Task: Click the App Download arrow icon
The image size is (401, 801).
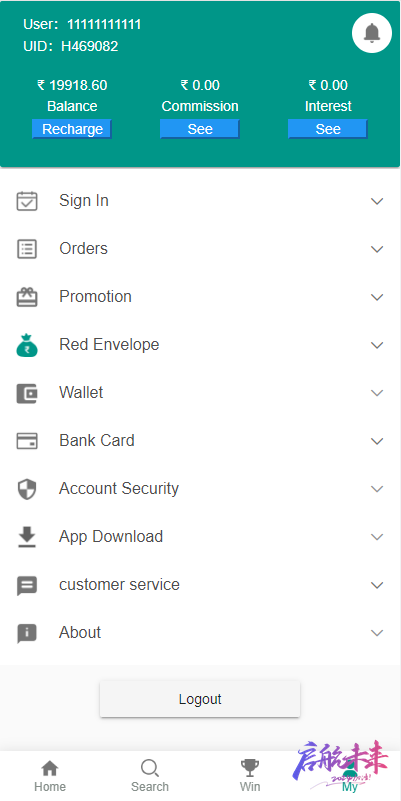Action: [x=27, y=537]
